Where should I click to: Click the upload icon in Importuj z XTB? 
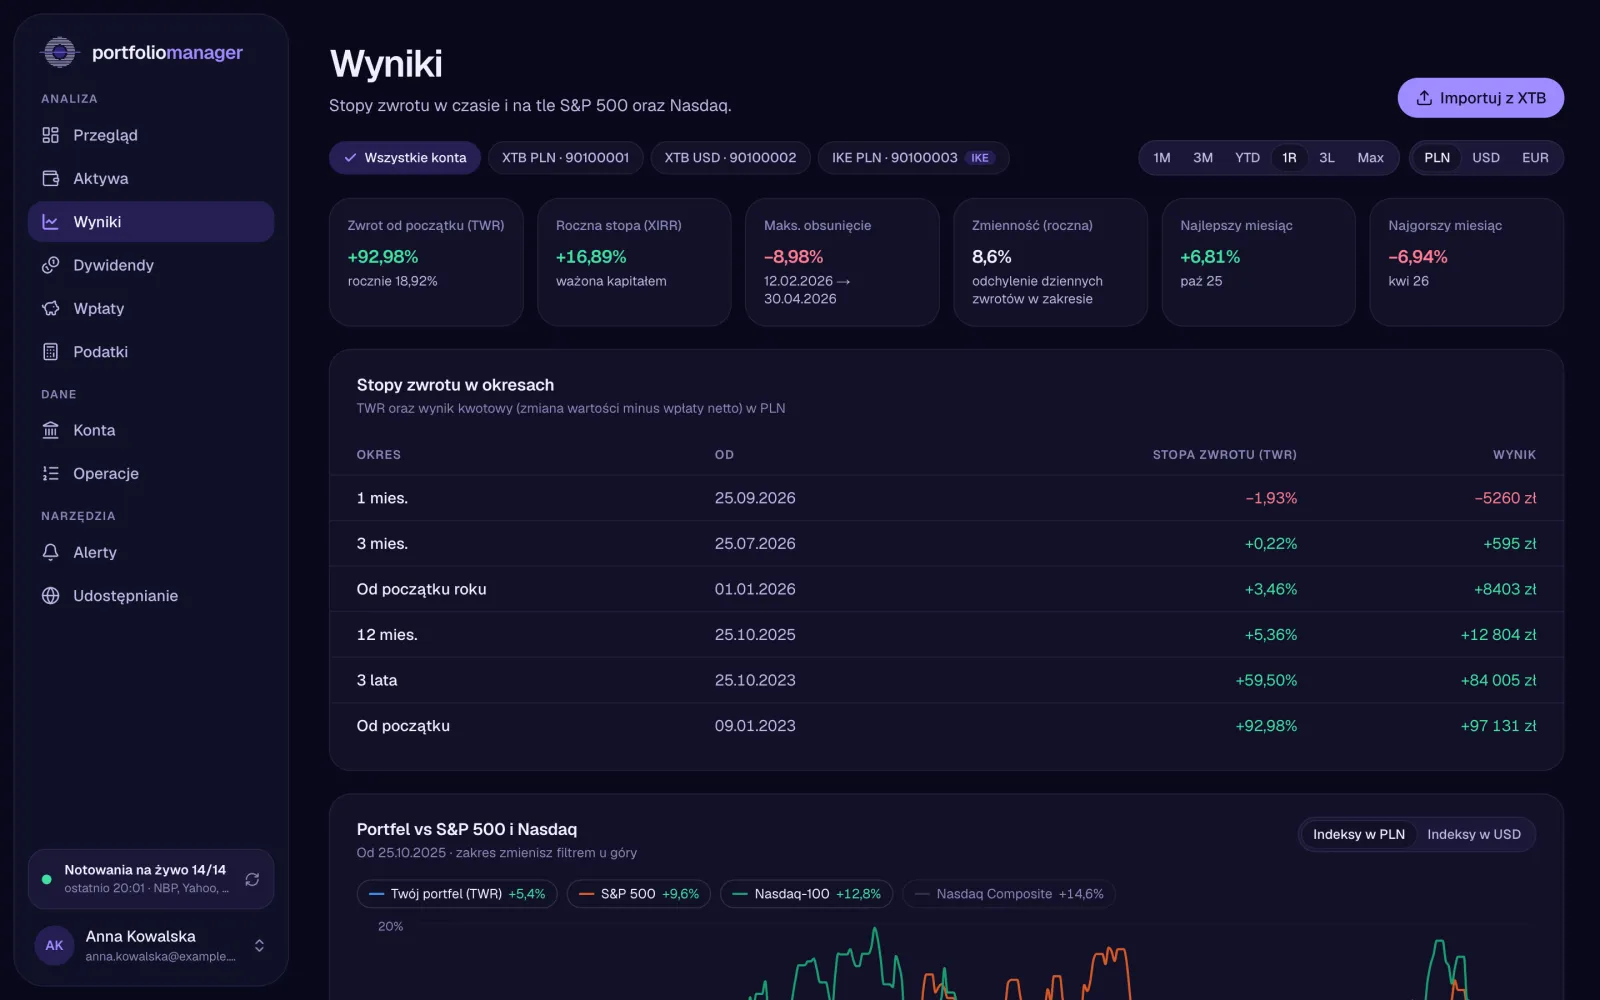tap(1424, 98)
